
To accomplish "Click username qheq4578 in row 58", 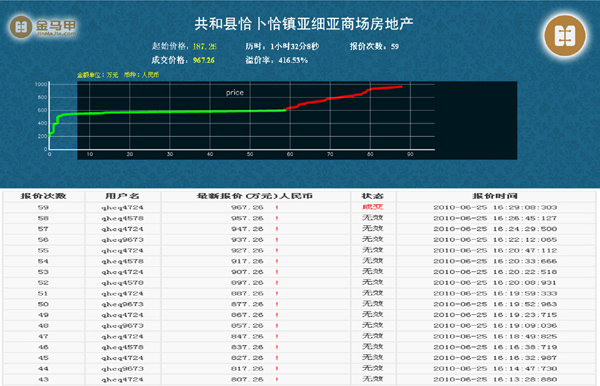I will [x=122, y=218].
